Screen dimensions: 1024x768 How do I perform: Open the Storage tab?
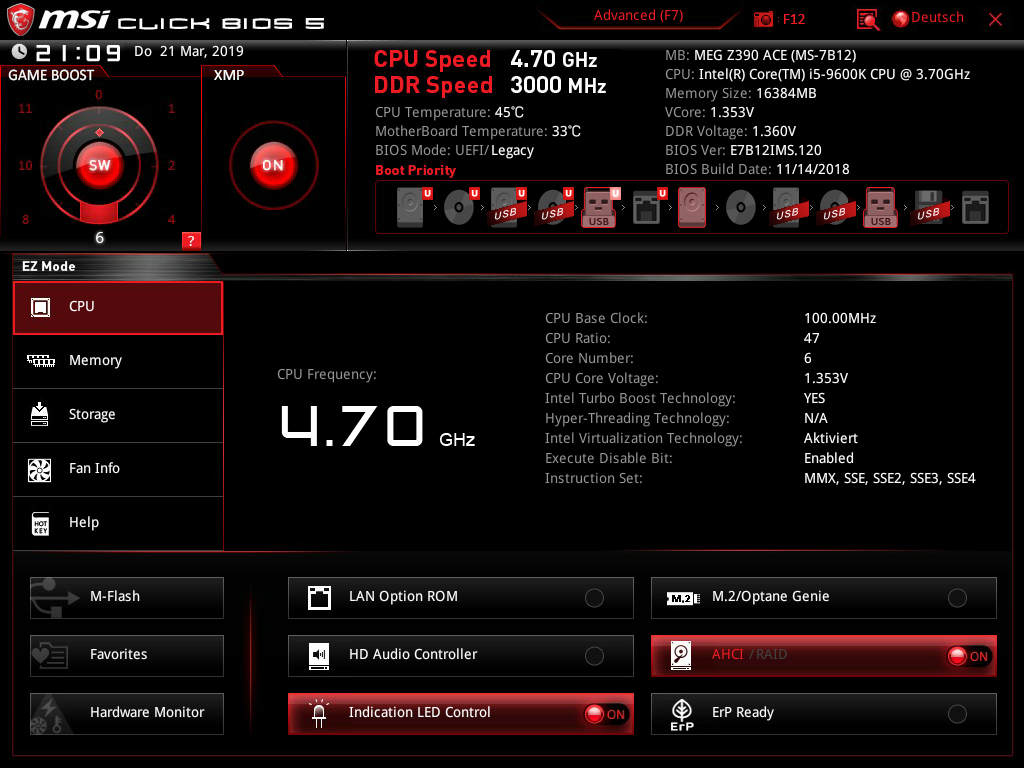coord(118,415)
